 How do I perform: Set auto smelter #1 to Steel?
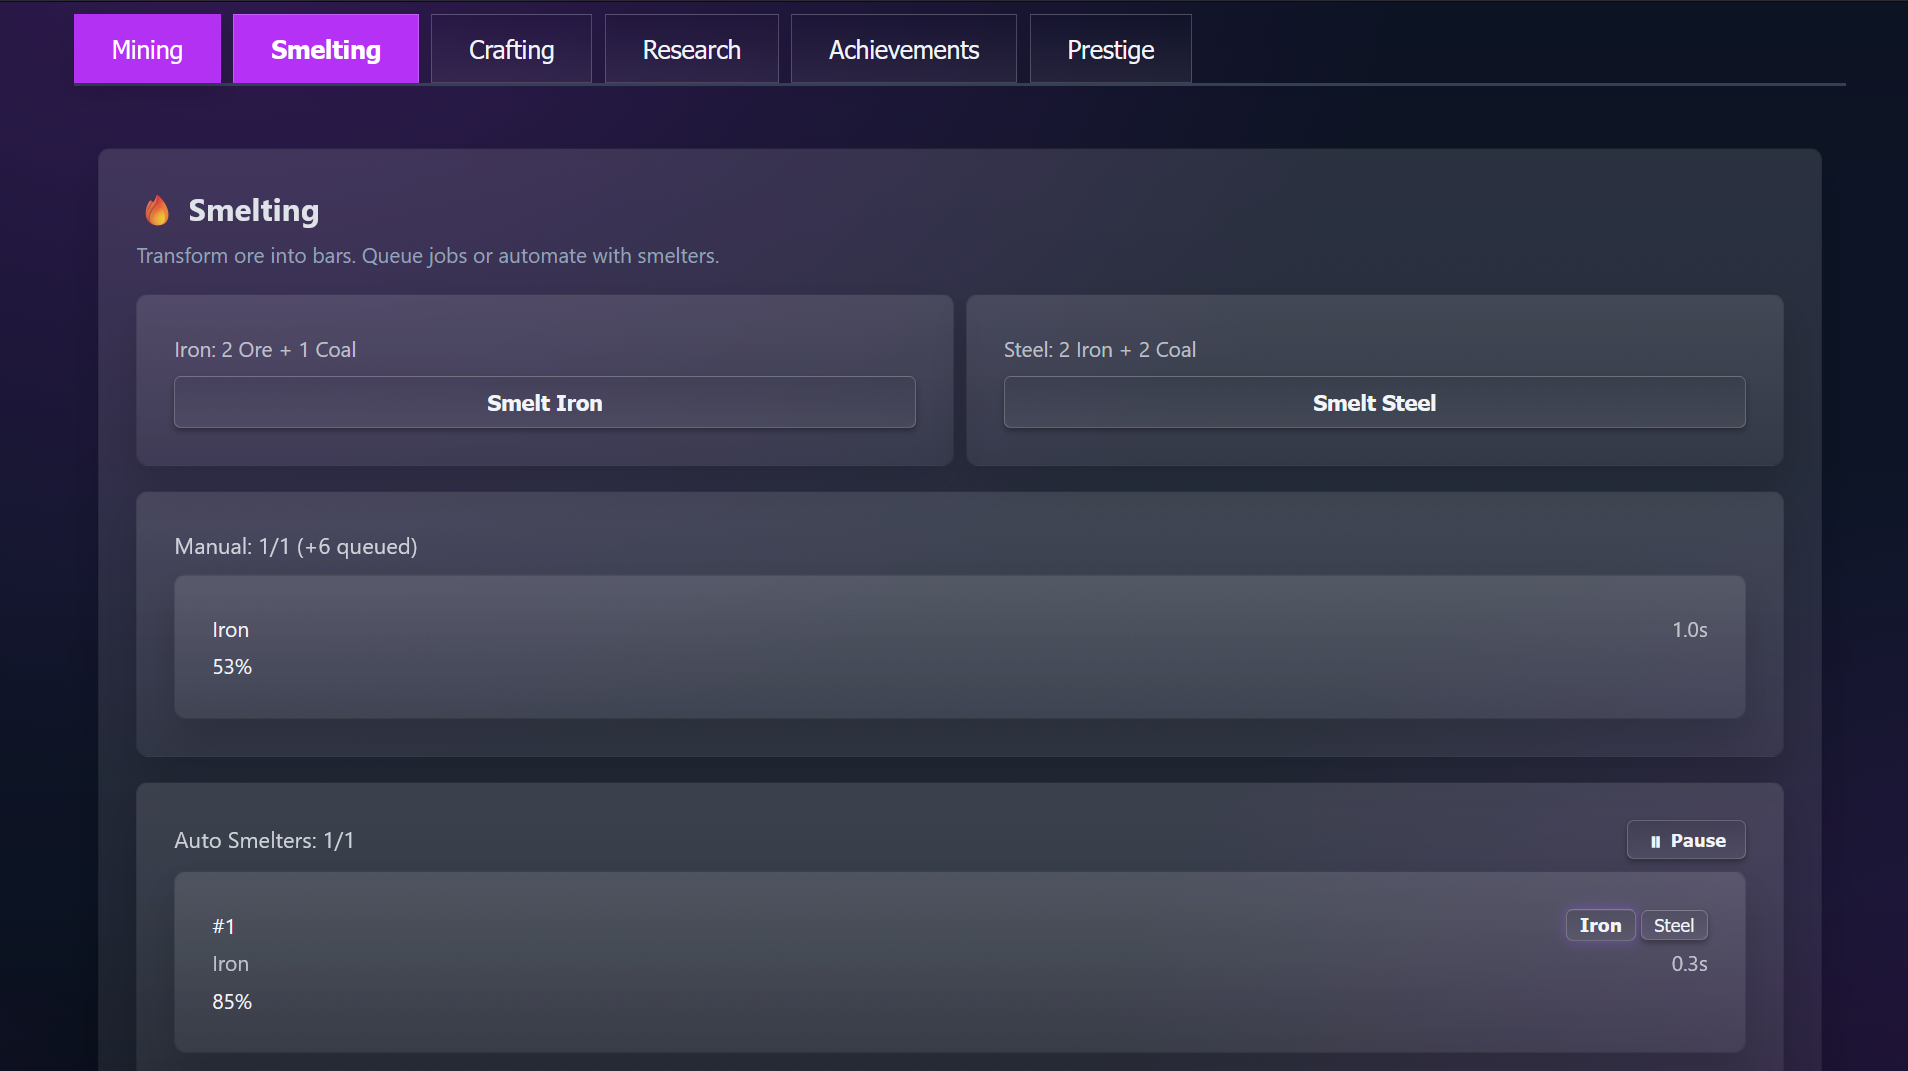click(x=1674, y=925)
